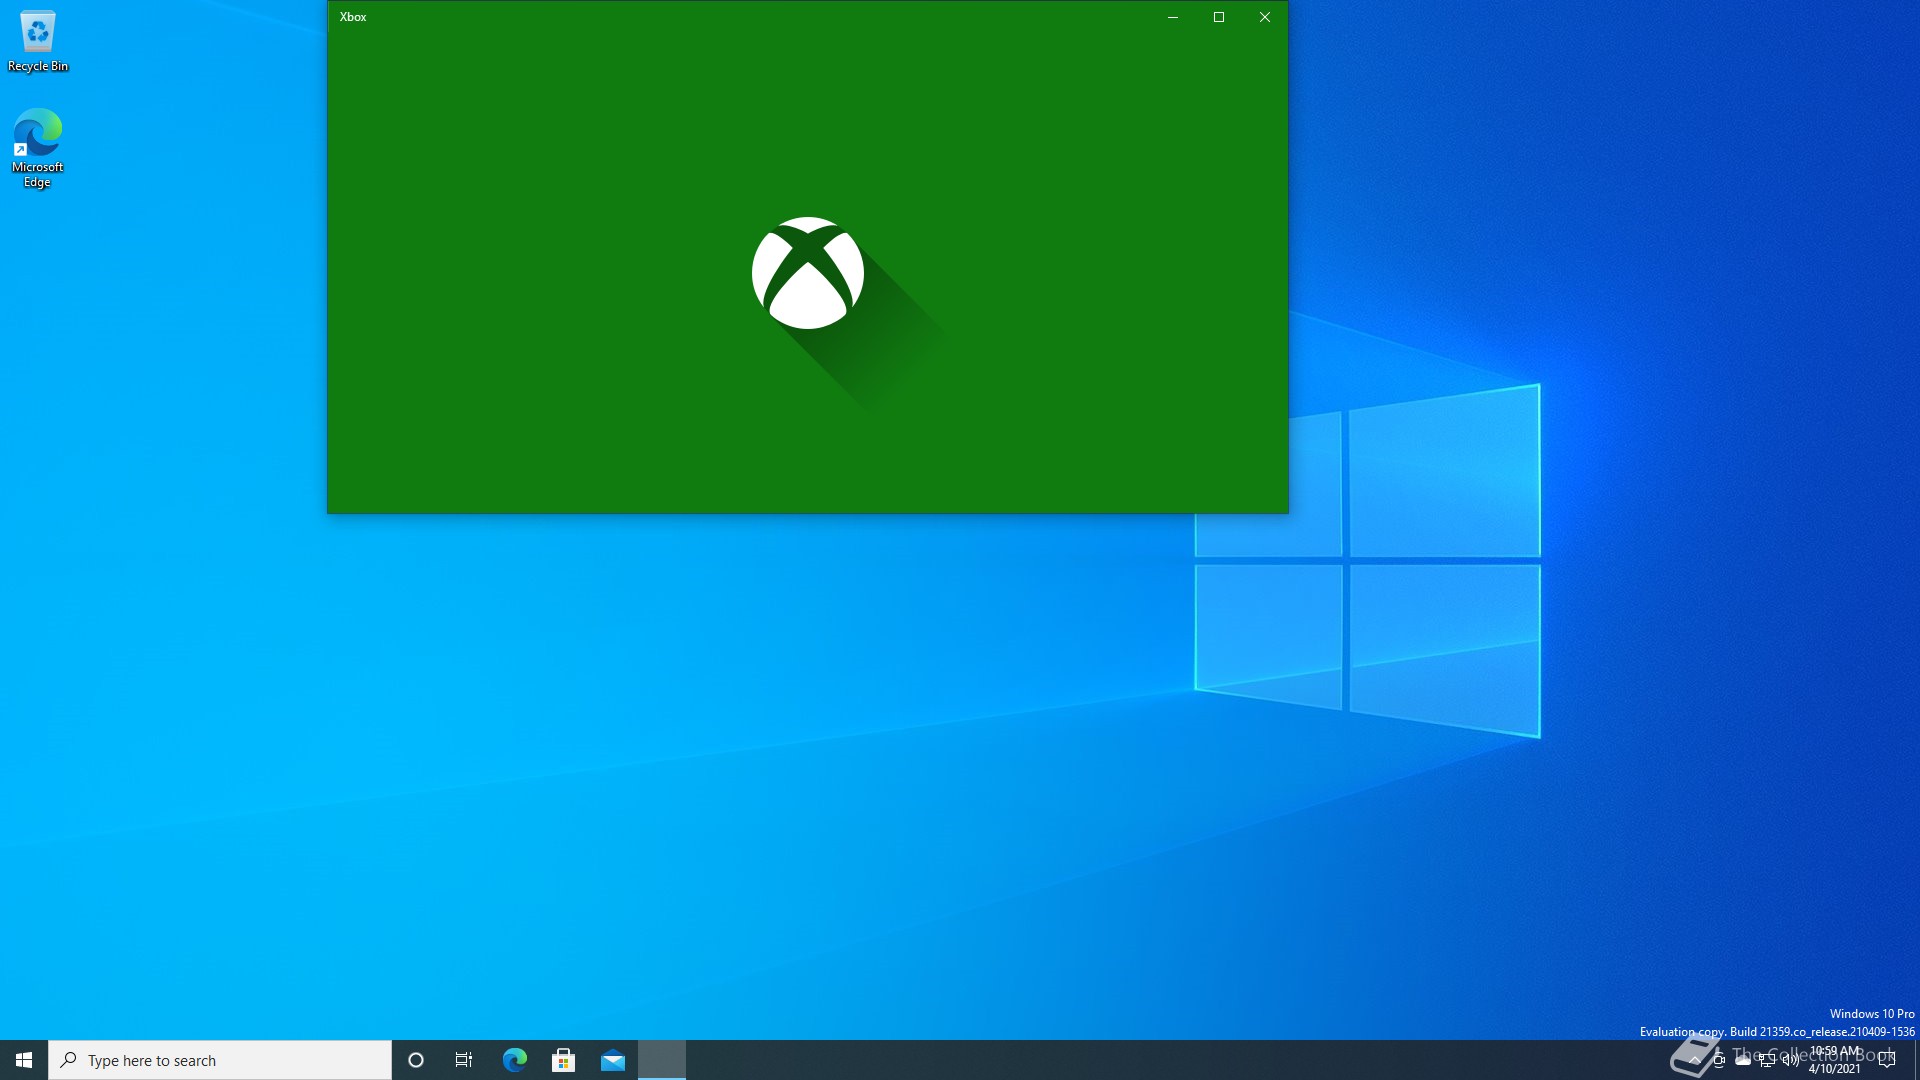Open the clock and date flyout

pos(1835,1060)
